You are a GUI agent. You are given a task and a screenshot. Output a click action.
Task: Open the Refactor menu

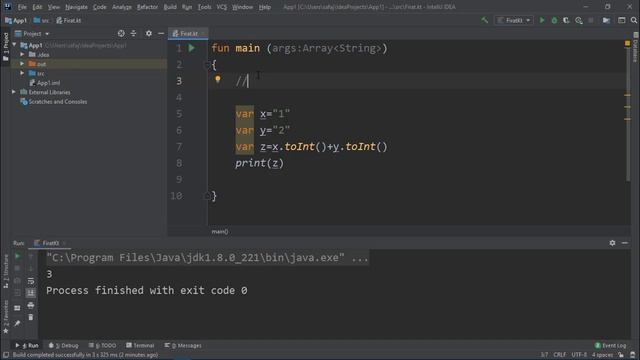tap(147, 7)
